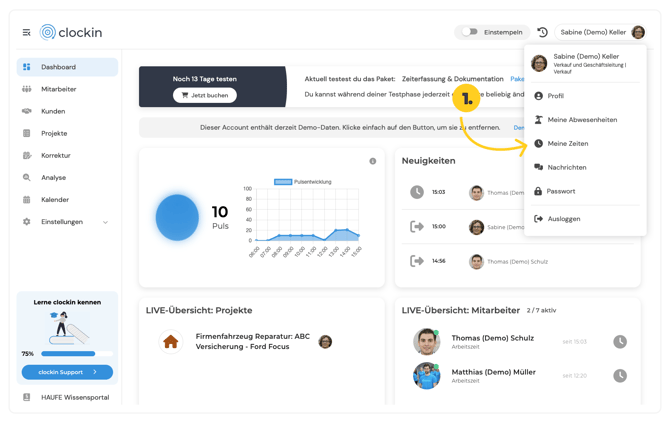The image size is (670, 423).
Task: Click the logout arrow icon at 15:00
Action: (x=417, y=226)
